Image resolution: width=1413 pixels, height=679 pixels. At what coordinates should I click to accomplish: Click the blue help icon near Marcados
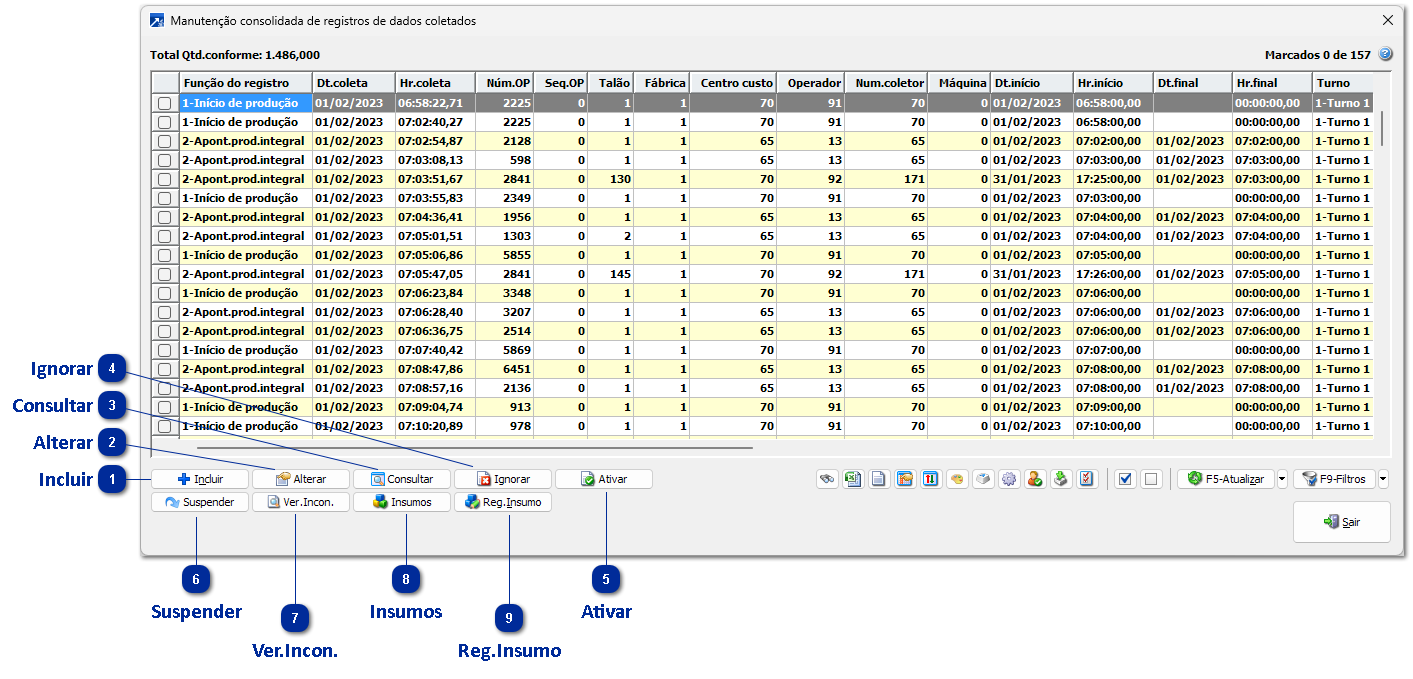(x=1385, y=55)
